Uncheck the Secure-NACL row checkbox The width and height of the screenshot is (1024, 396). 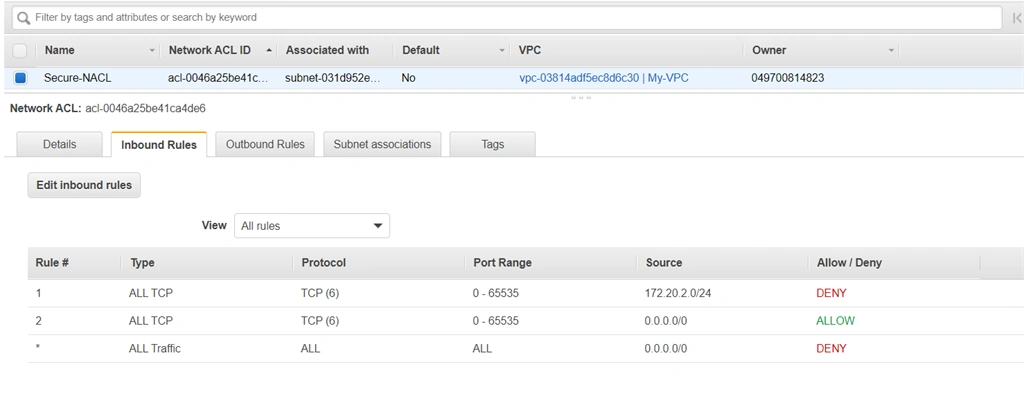click(20, 78)
